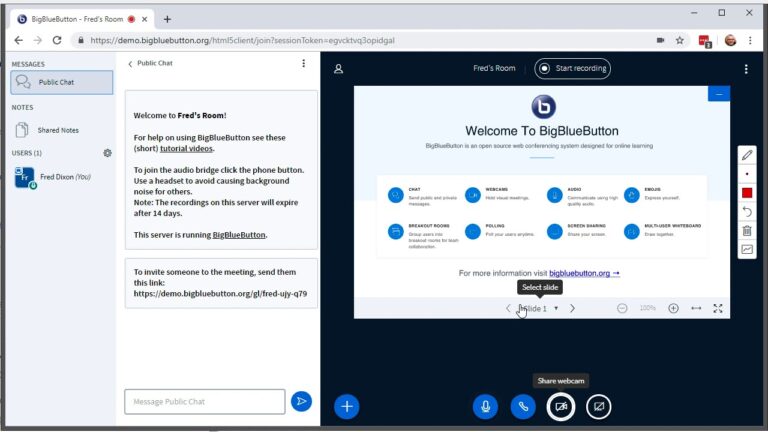768x432 pixels.
Task: Click the Message Public Chat input field
Action: pyautogui.click(x=205, y=402)
